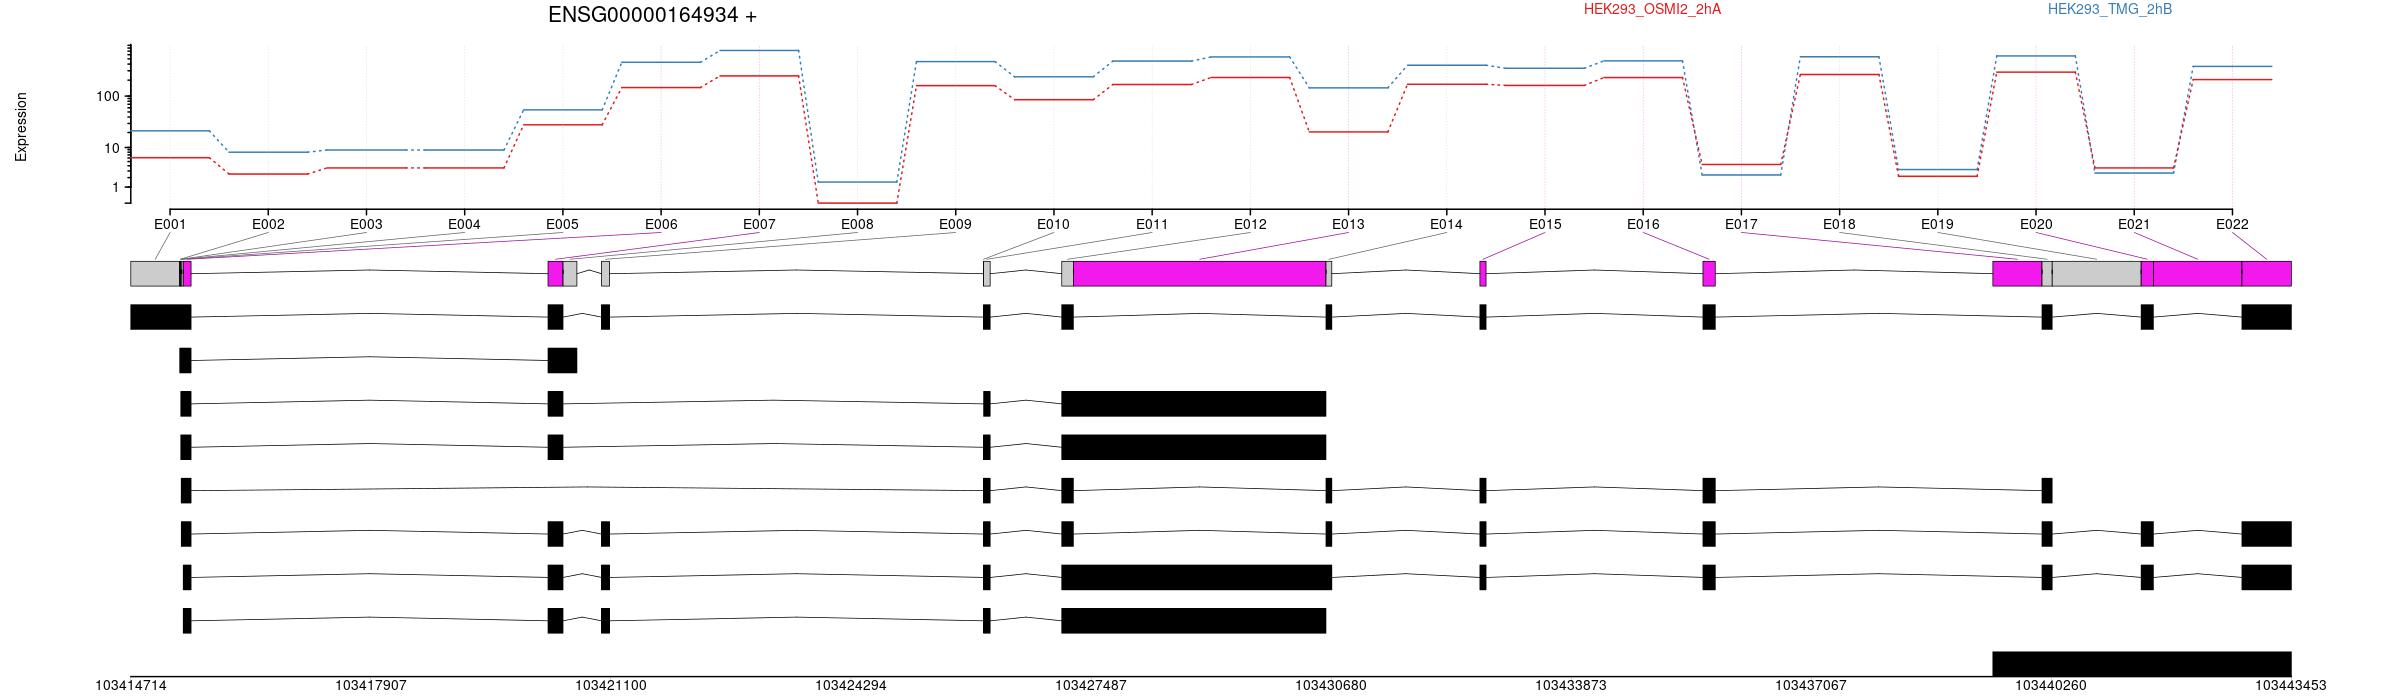Click the large magenta exon in the gene model
This screenshot has height=700, width=2400.
(1199, 274)
